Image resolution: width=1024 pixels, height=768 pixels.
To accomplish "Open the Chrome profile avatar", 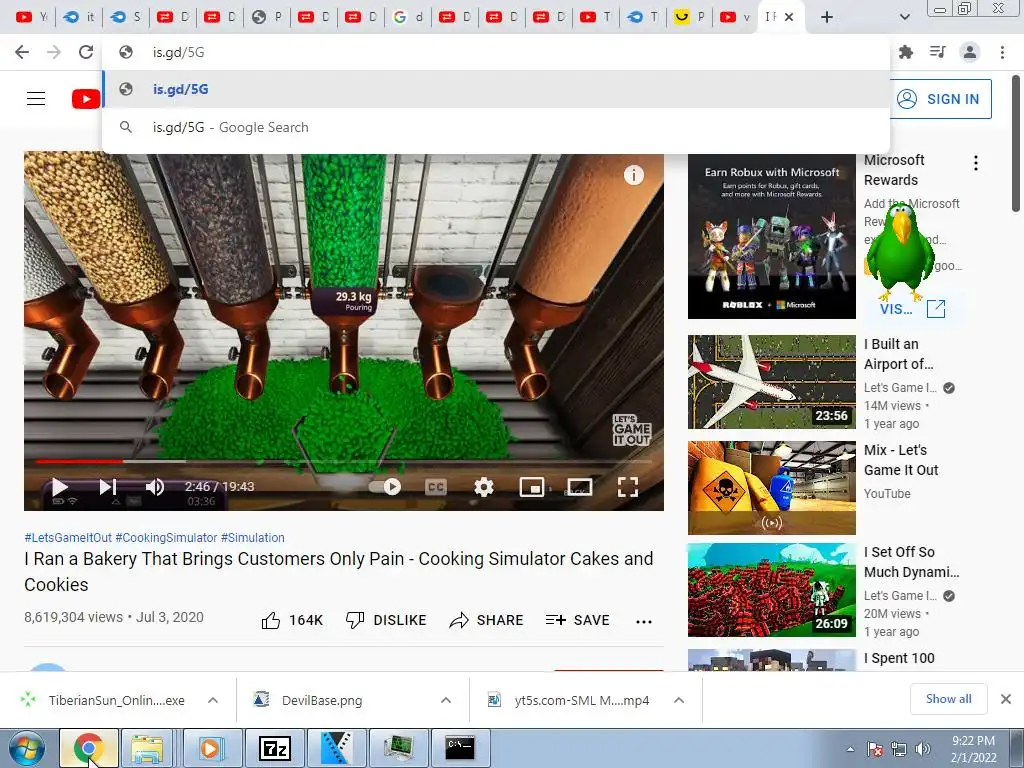I will pyautogui.click(x=970, y=52).
